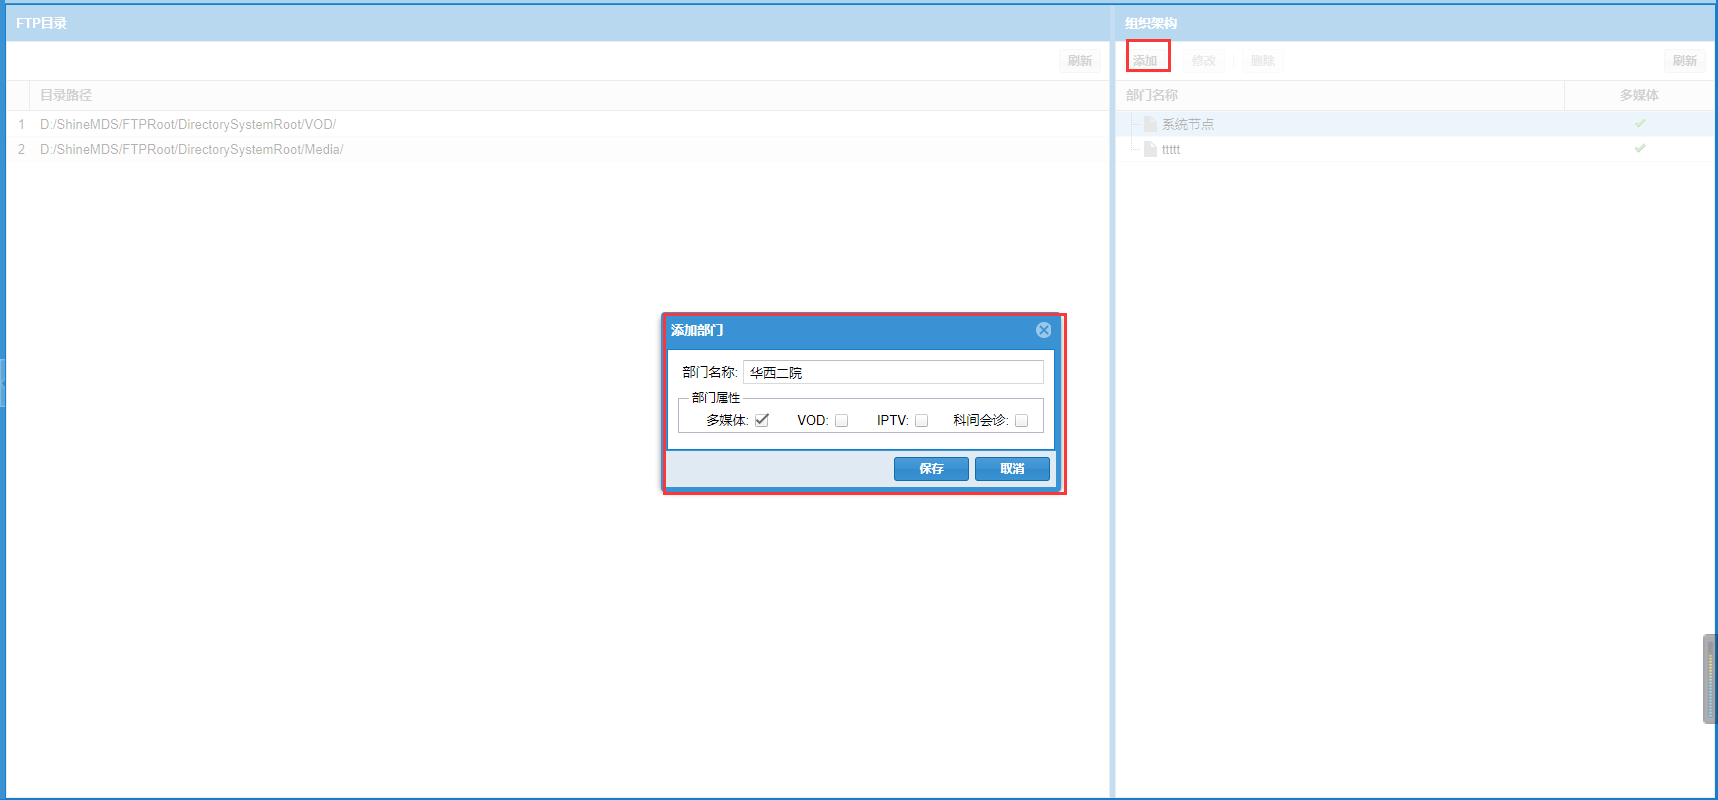Screen dimensions: 1718x800
Task: Enable the IPTV checkbox
Action: click(921, 420)
